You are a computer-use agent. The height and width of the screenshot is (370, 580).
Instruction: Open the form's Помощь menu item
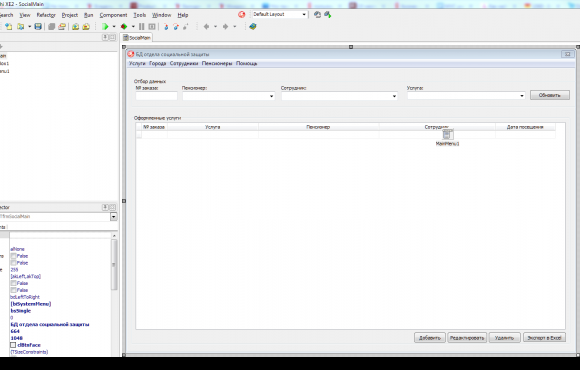[246, 64]
